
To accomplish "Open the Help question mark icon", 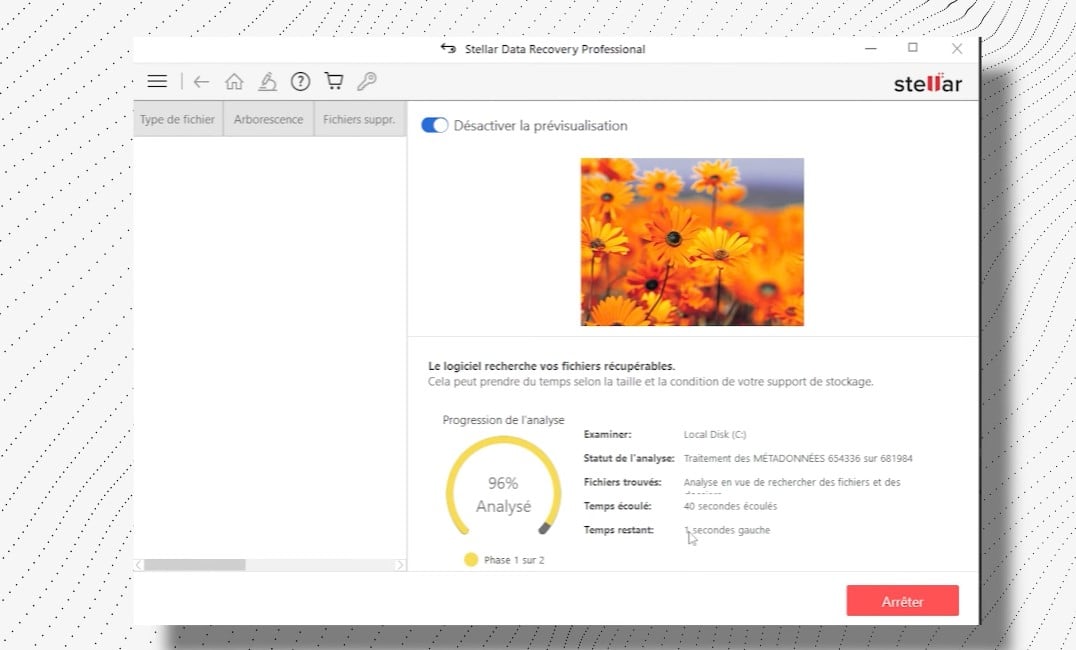I will pos(300,81).
